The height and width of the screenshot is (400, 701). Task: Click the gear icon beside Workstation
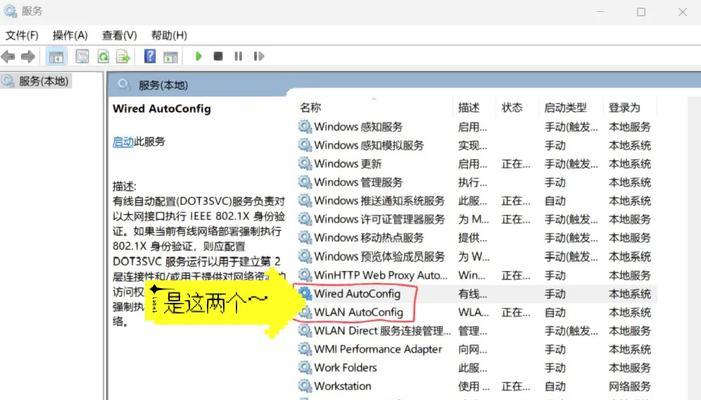(305, 386)
